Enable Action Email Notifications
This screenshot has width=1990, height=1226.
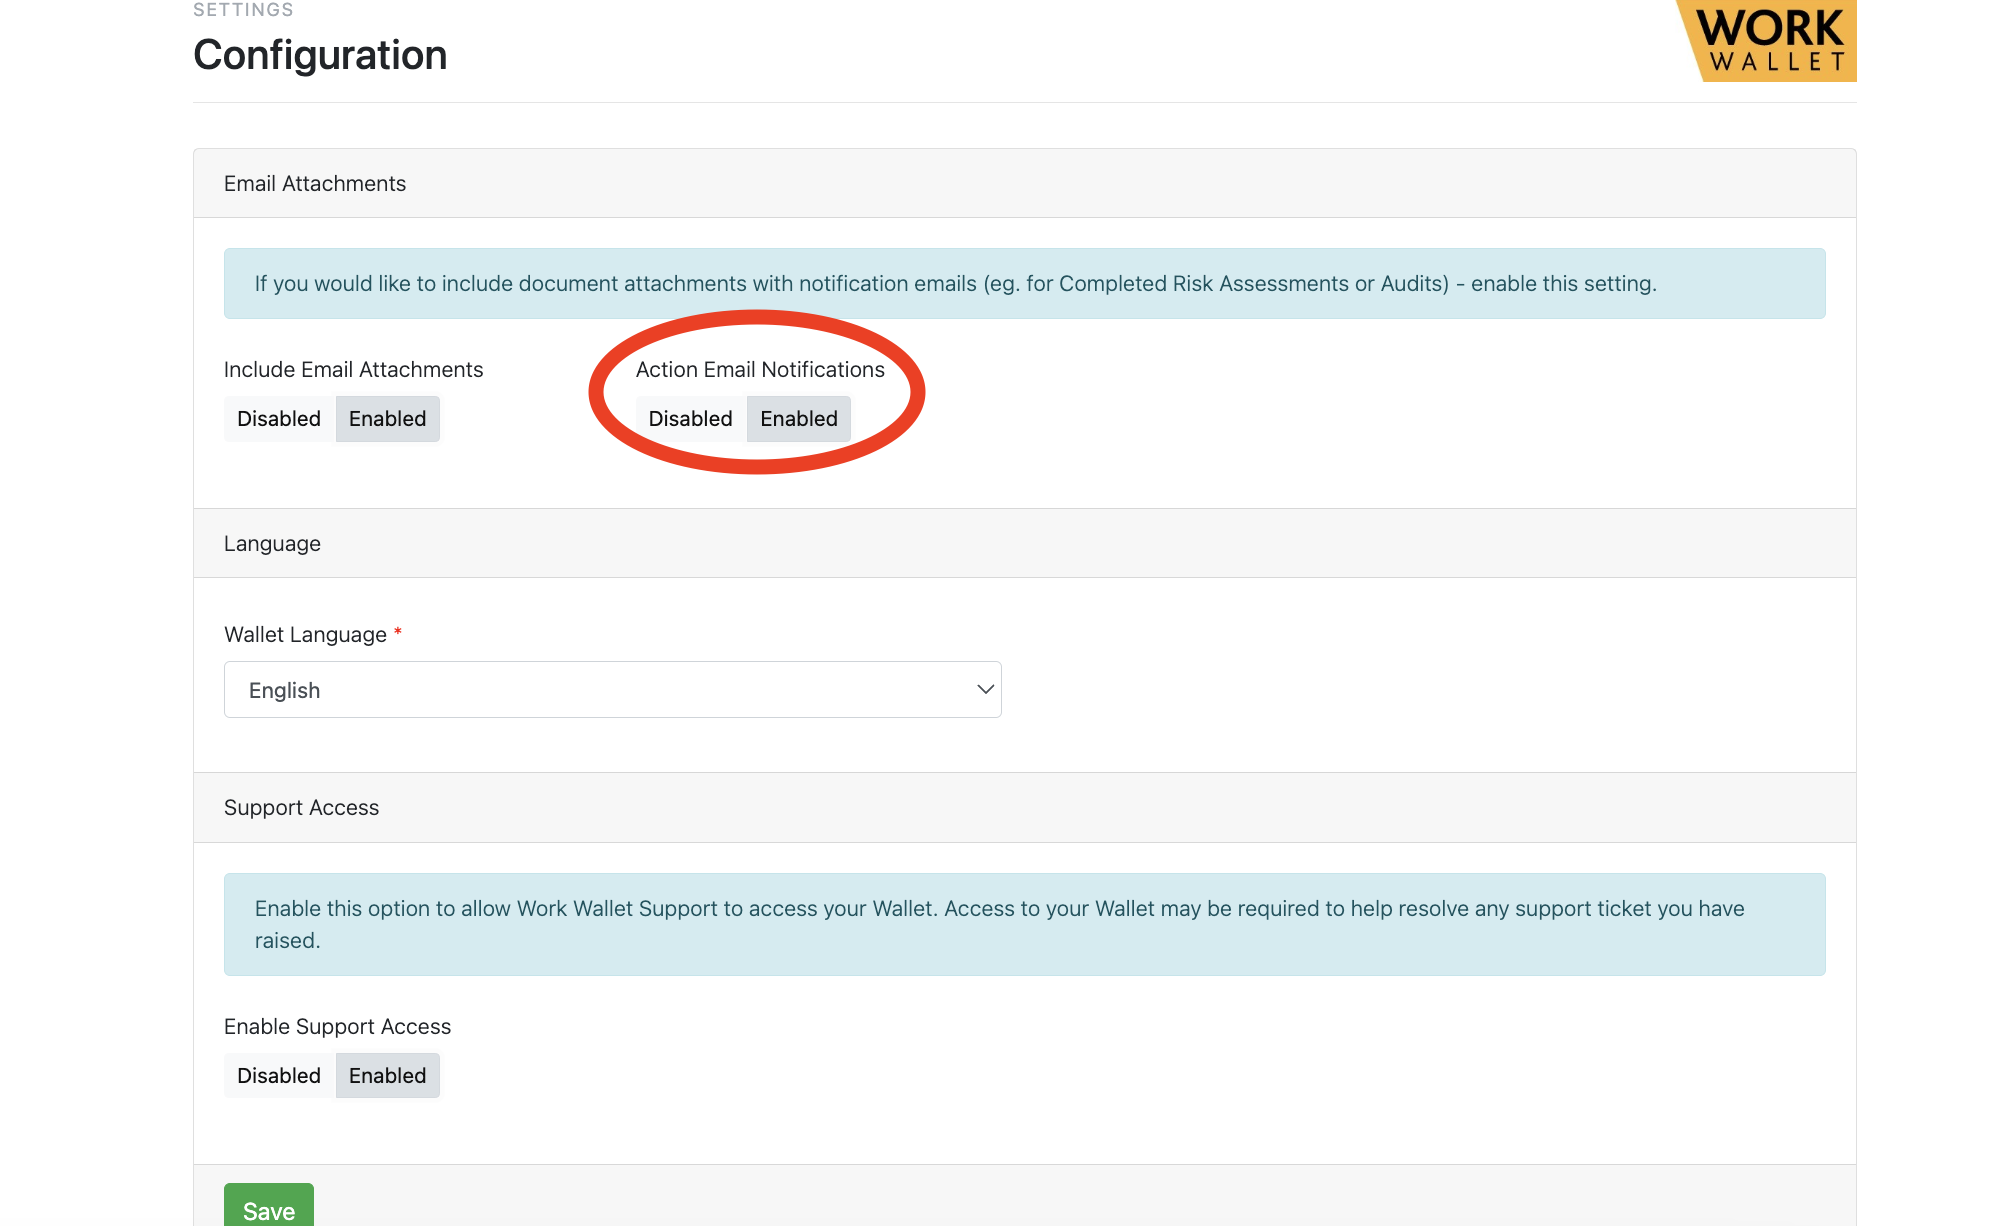pyautogui.click(x=799, y=419)
